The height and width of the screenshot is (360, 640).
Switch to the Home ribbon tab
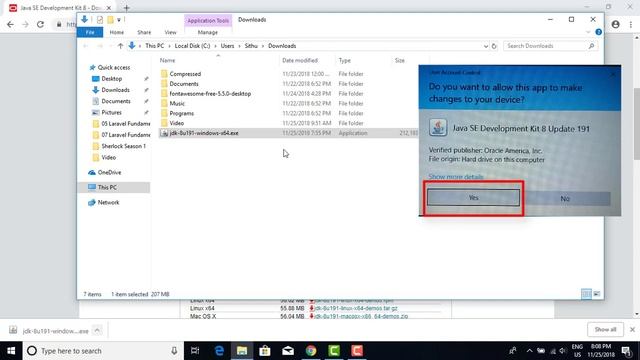point(116,32)
